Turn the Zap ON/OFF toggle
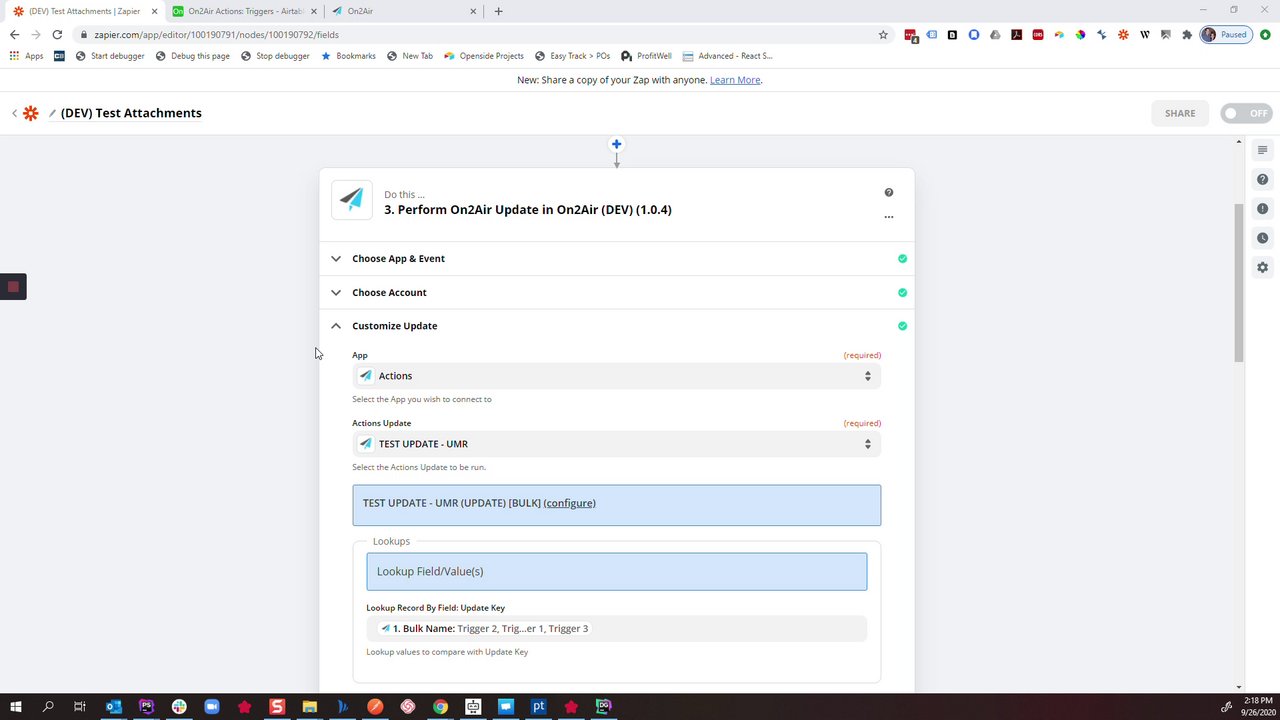1280x720 pixels. (x=1246, y=113)
